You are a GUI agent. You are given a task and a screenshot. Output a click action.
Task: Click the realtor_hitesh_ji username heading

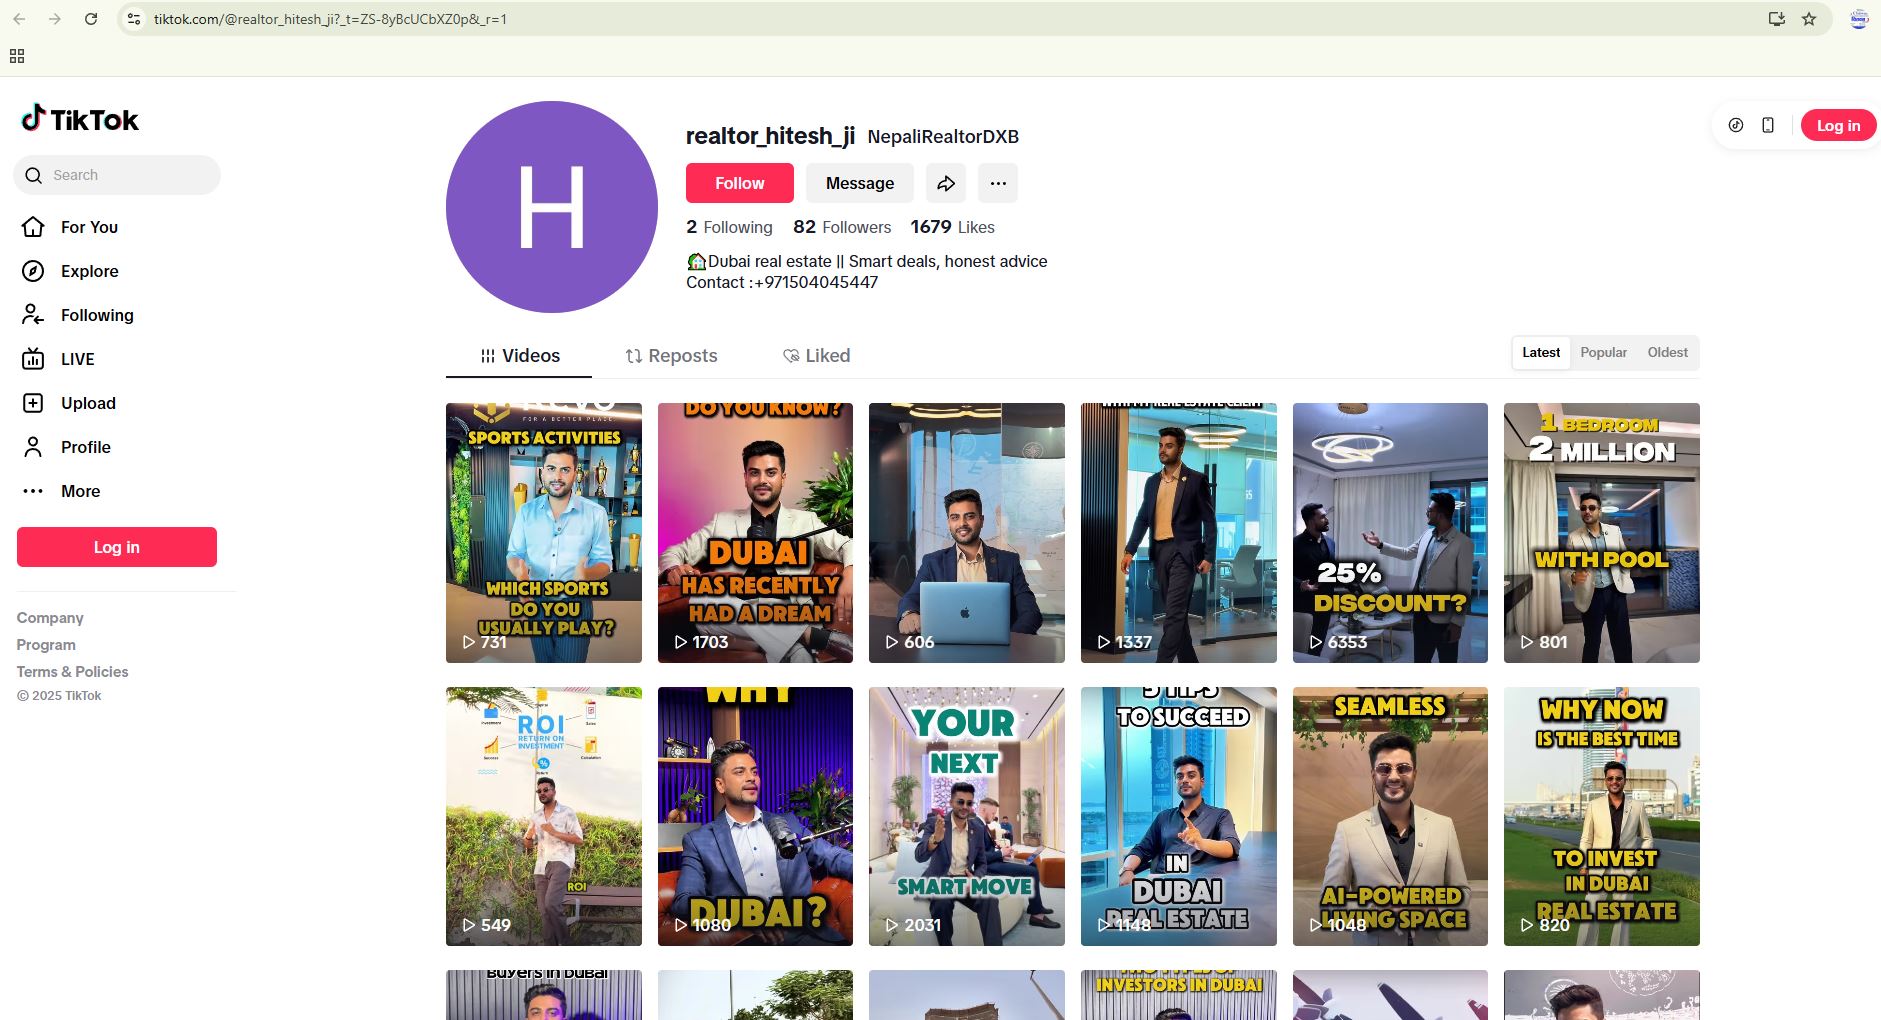[x=770, y=136]
